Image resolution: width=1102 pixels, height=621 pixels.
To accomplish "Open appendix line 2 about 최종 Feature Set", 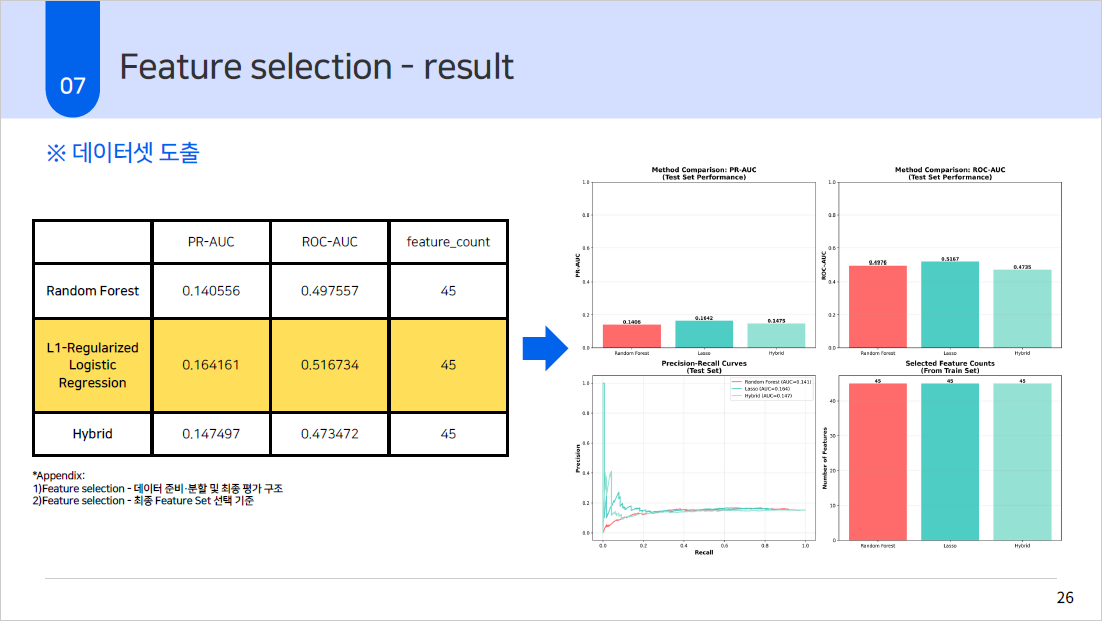I will click(x=147, y=500).
